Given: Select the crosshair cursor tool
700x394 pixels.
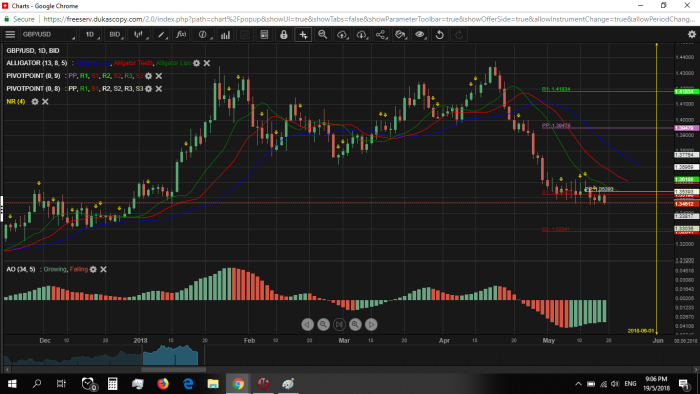Looking at the screenshot, I should [303, 34].
